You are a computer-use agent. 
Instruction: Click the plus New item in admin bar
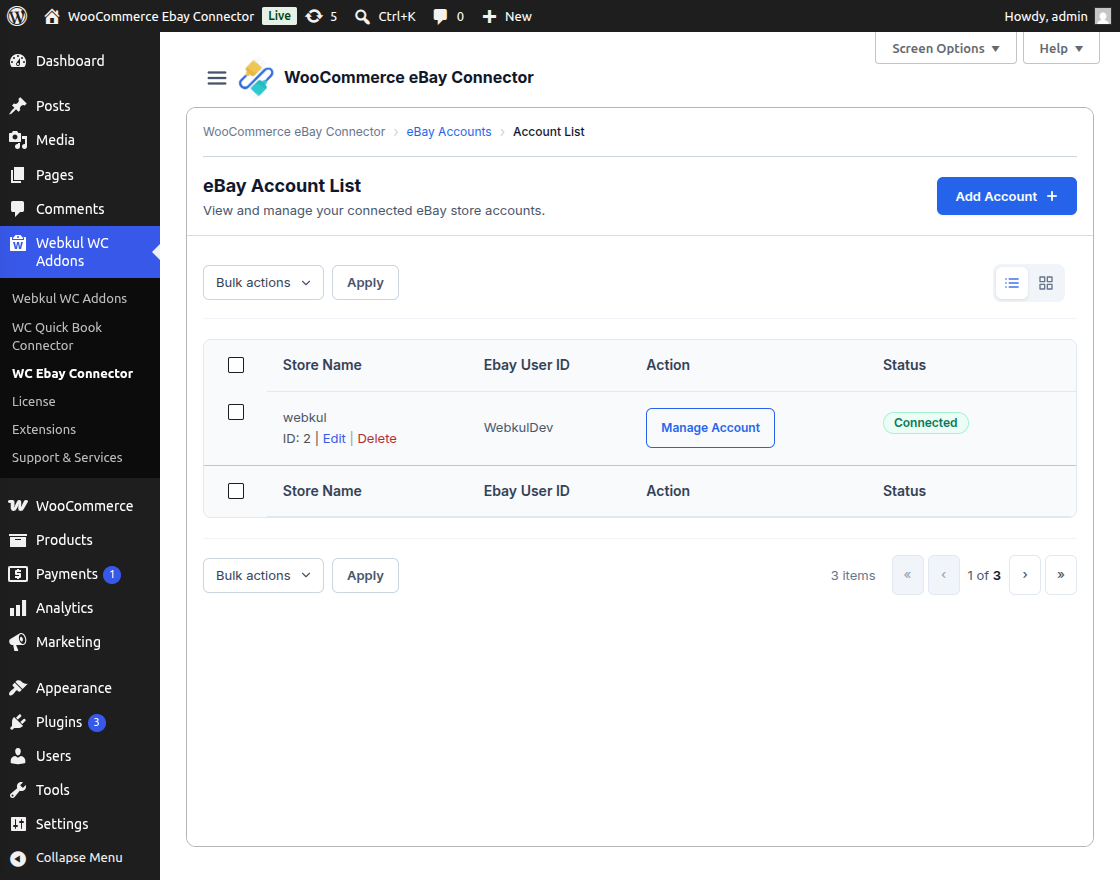506,16
